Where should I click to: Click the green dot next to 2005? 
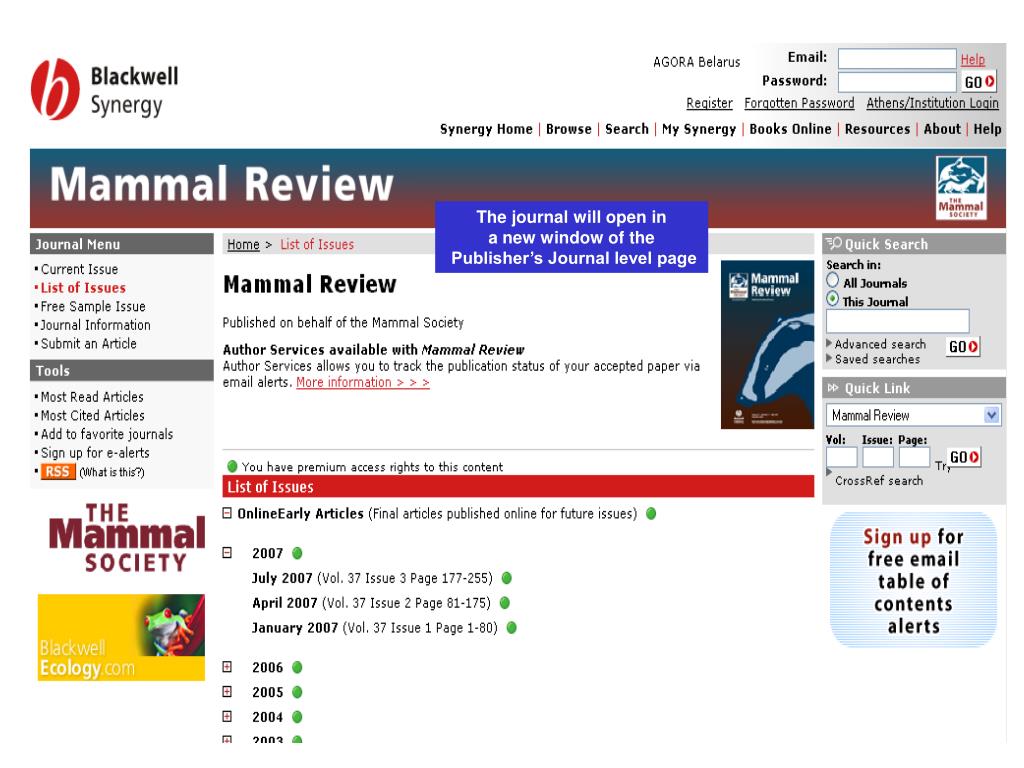coord(297,692)
